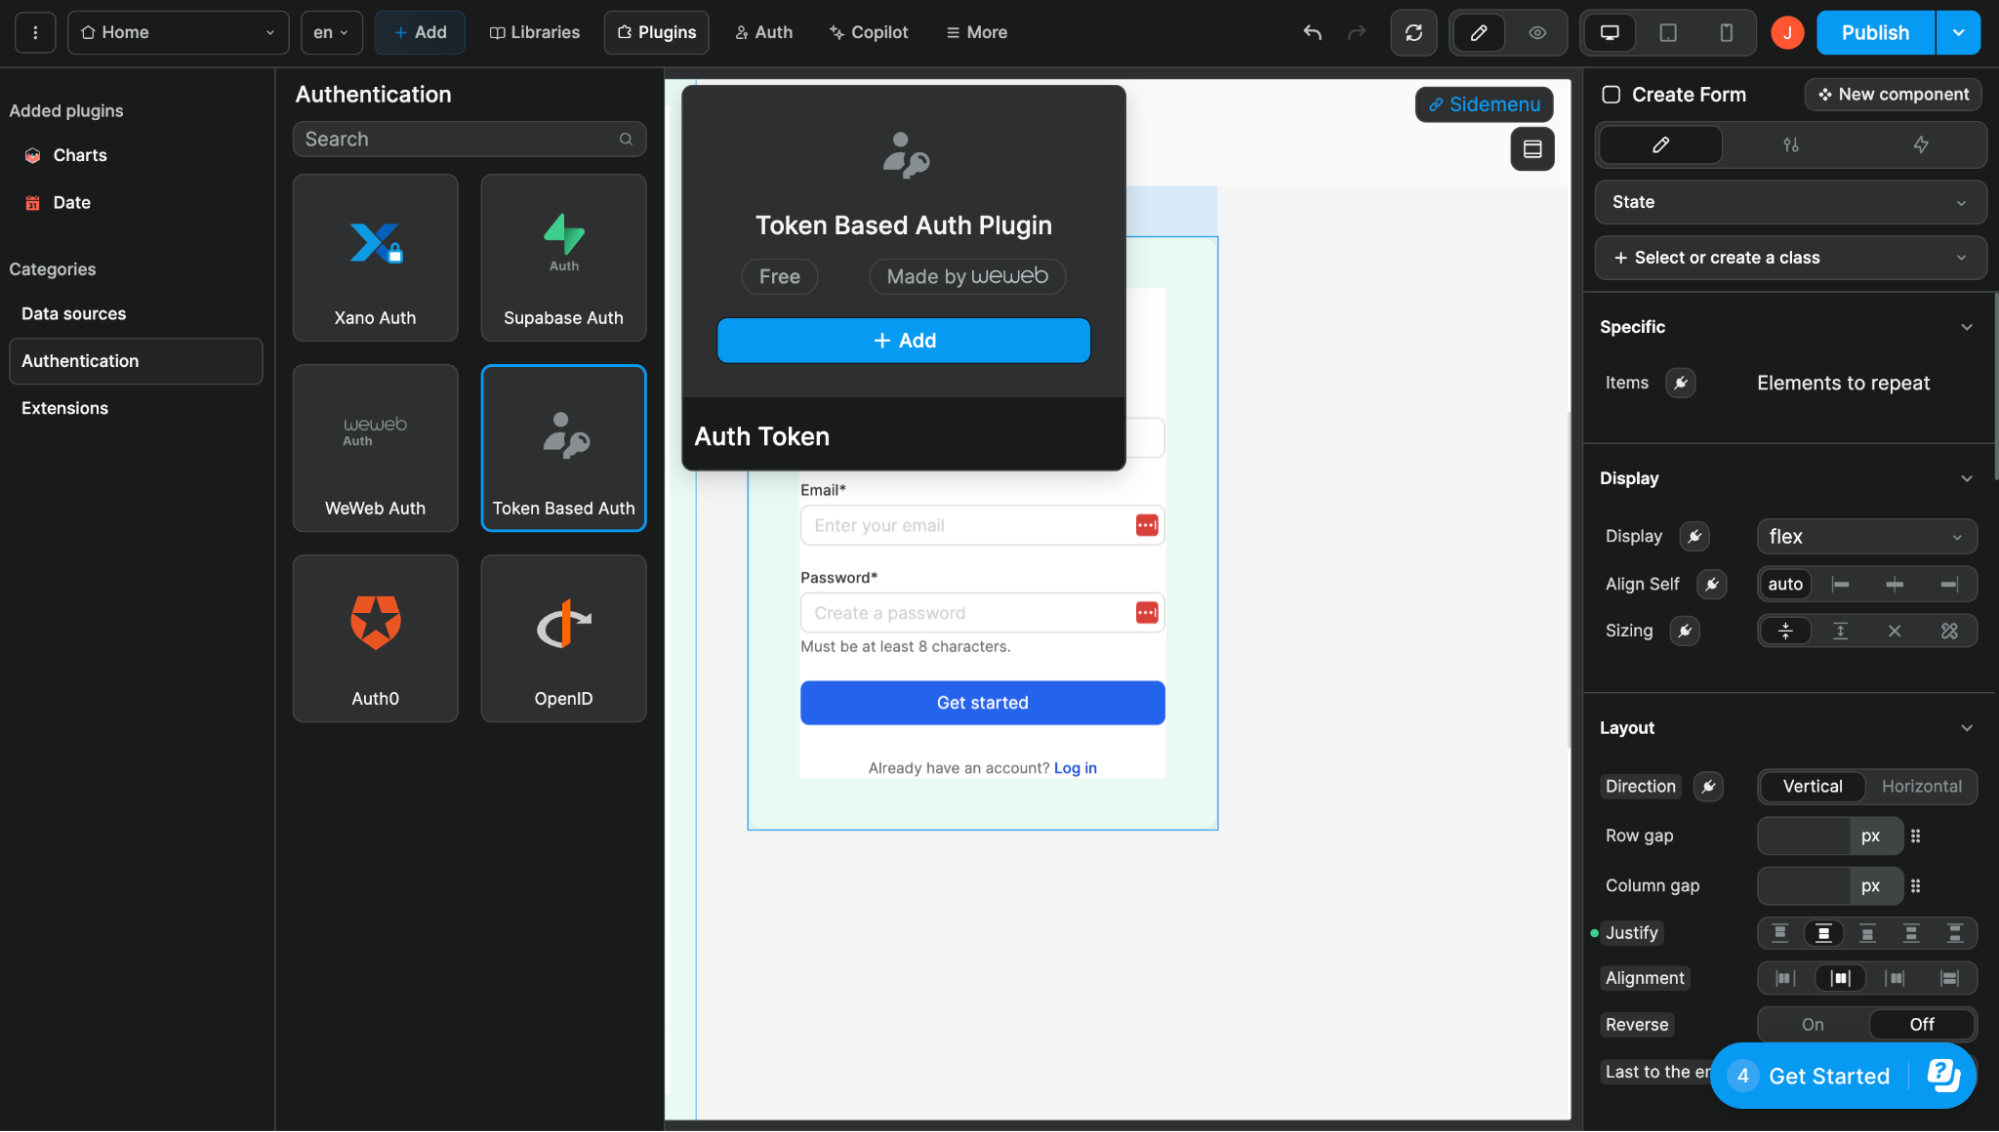Select the tablet viewport icon

coord(1667,32)
